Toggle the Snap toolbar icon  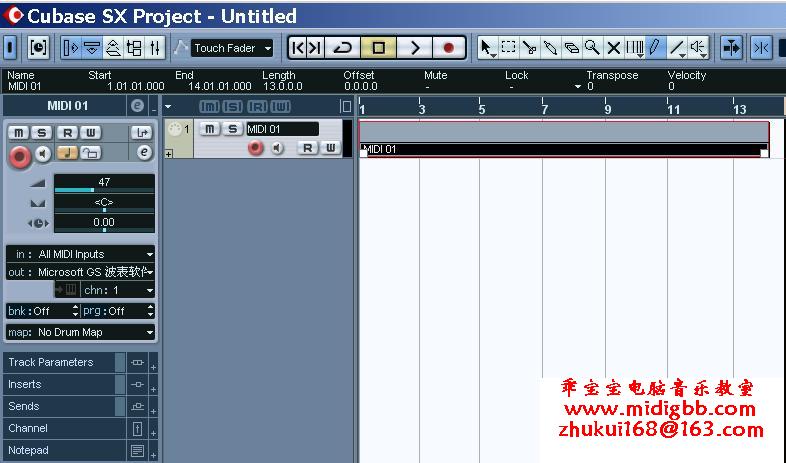pos(761,48)
